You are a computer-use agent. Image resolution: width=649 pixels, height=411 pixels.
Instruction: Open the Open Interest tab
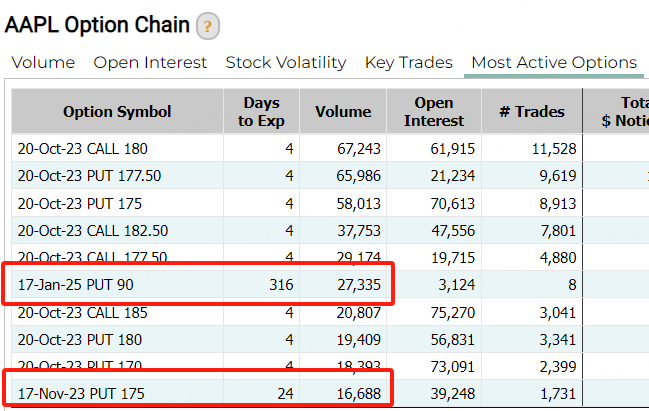click(x=150, y=63)
